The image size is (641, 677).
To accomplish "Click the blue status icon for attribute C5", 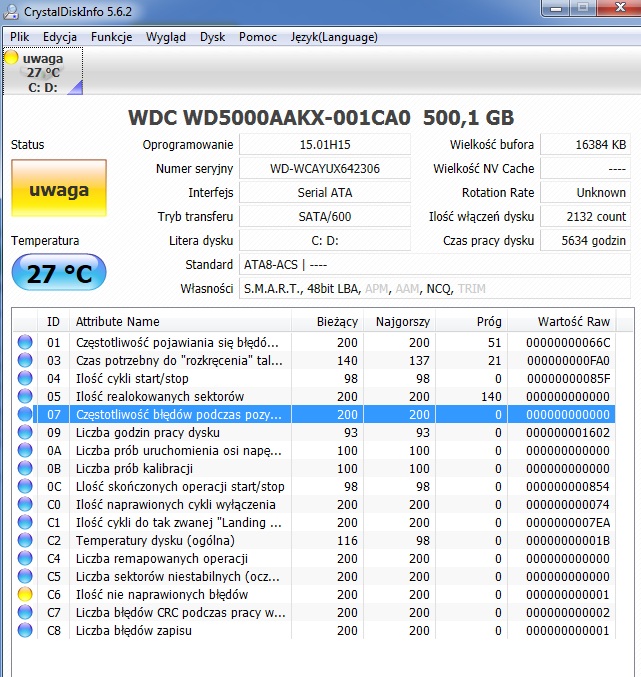I will 25,576.
